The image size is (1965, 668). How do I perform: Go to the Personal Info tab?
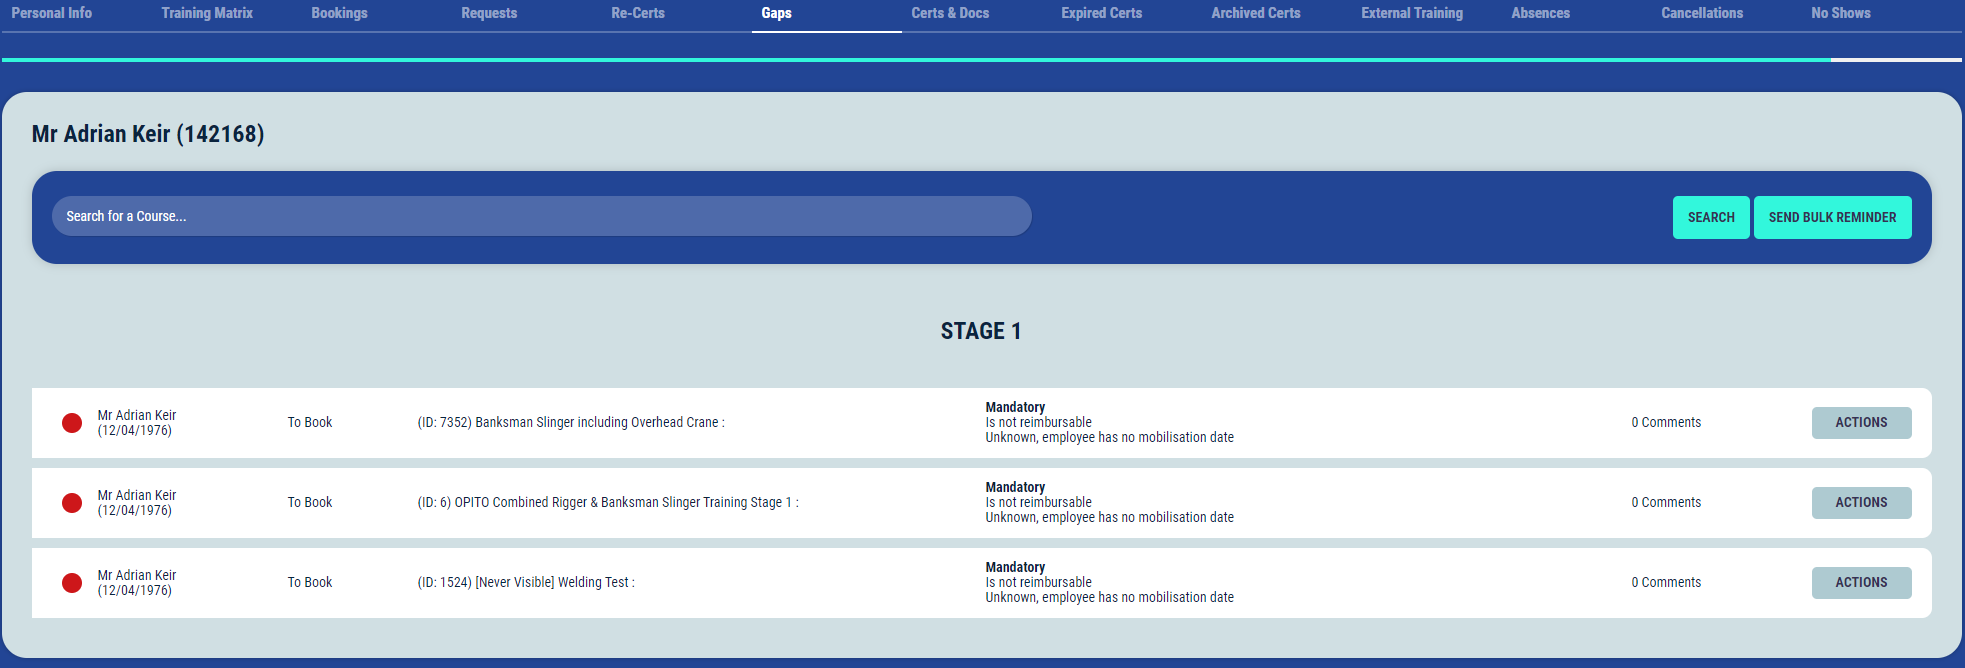[52, 13]
